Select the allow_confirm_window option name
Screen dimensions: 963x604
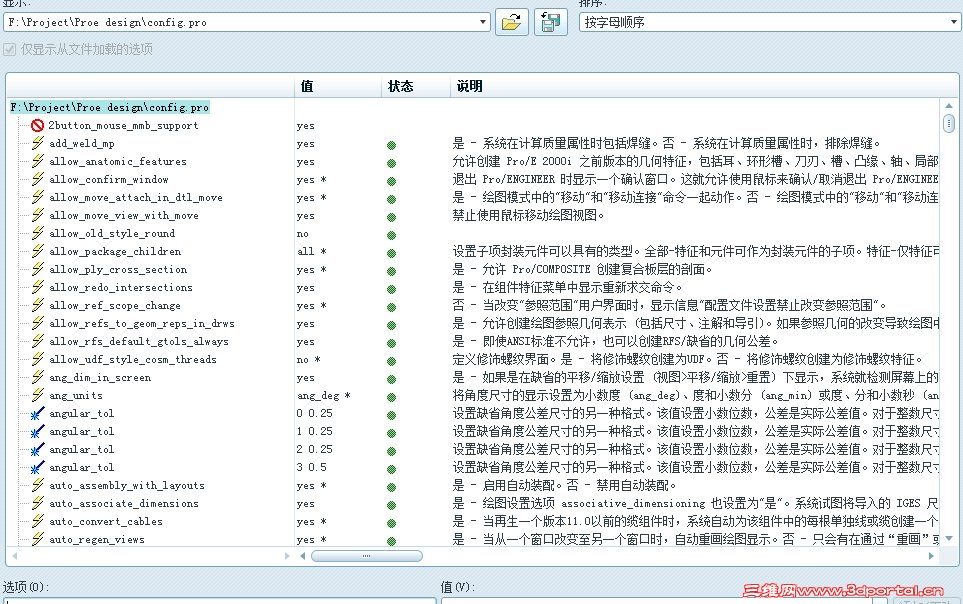click(109, 179)
